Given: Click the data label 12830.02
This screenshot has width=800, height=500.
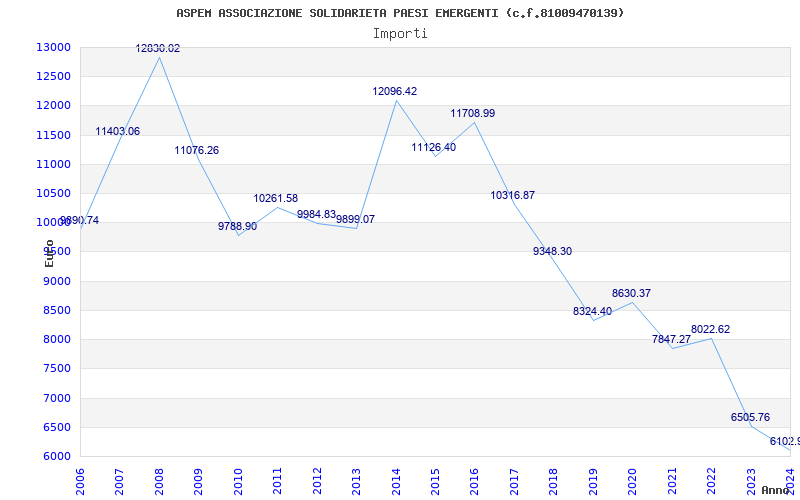Looking at the screenshot, I should click(x=158, y=48).
